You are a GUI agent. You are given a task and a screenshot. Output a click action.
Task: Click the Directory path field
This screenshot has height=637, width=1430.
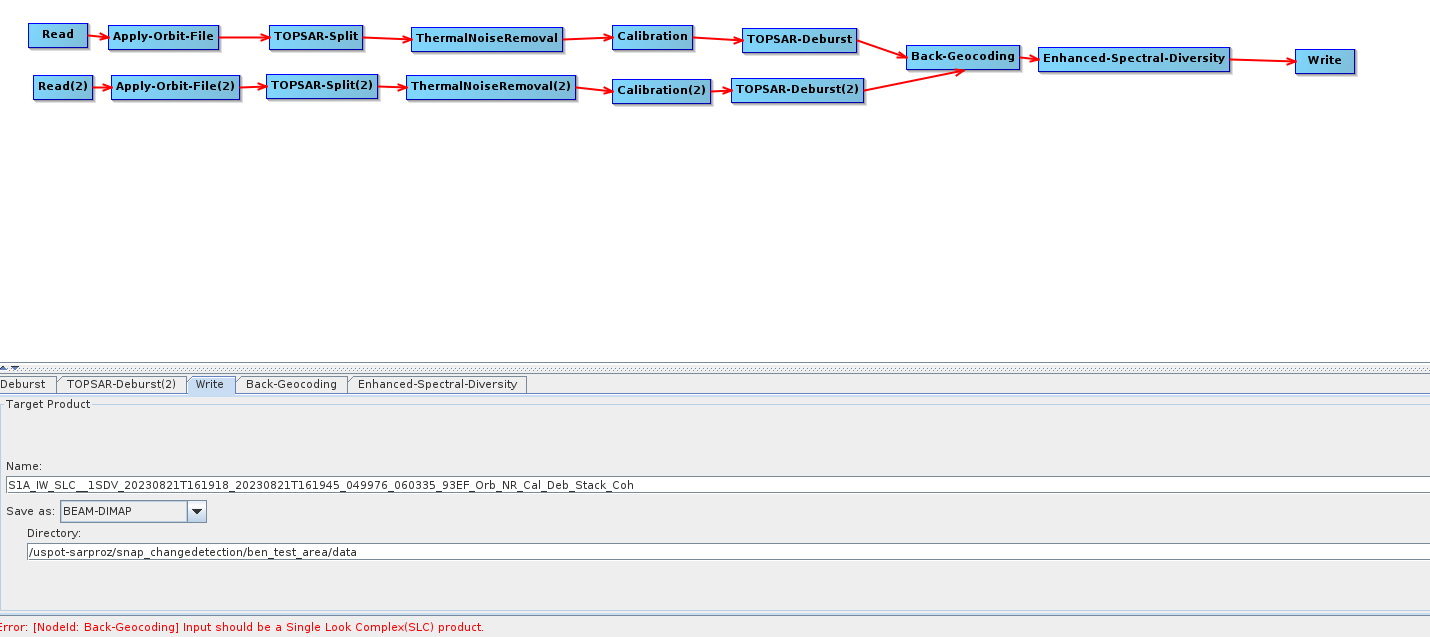[700, 552]
